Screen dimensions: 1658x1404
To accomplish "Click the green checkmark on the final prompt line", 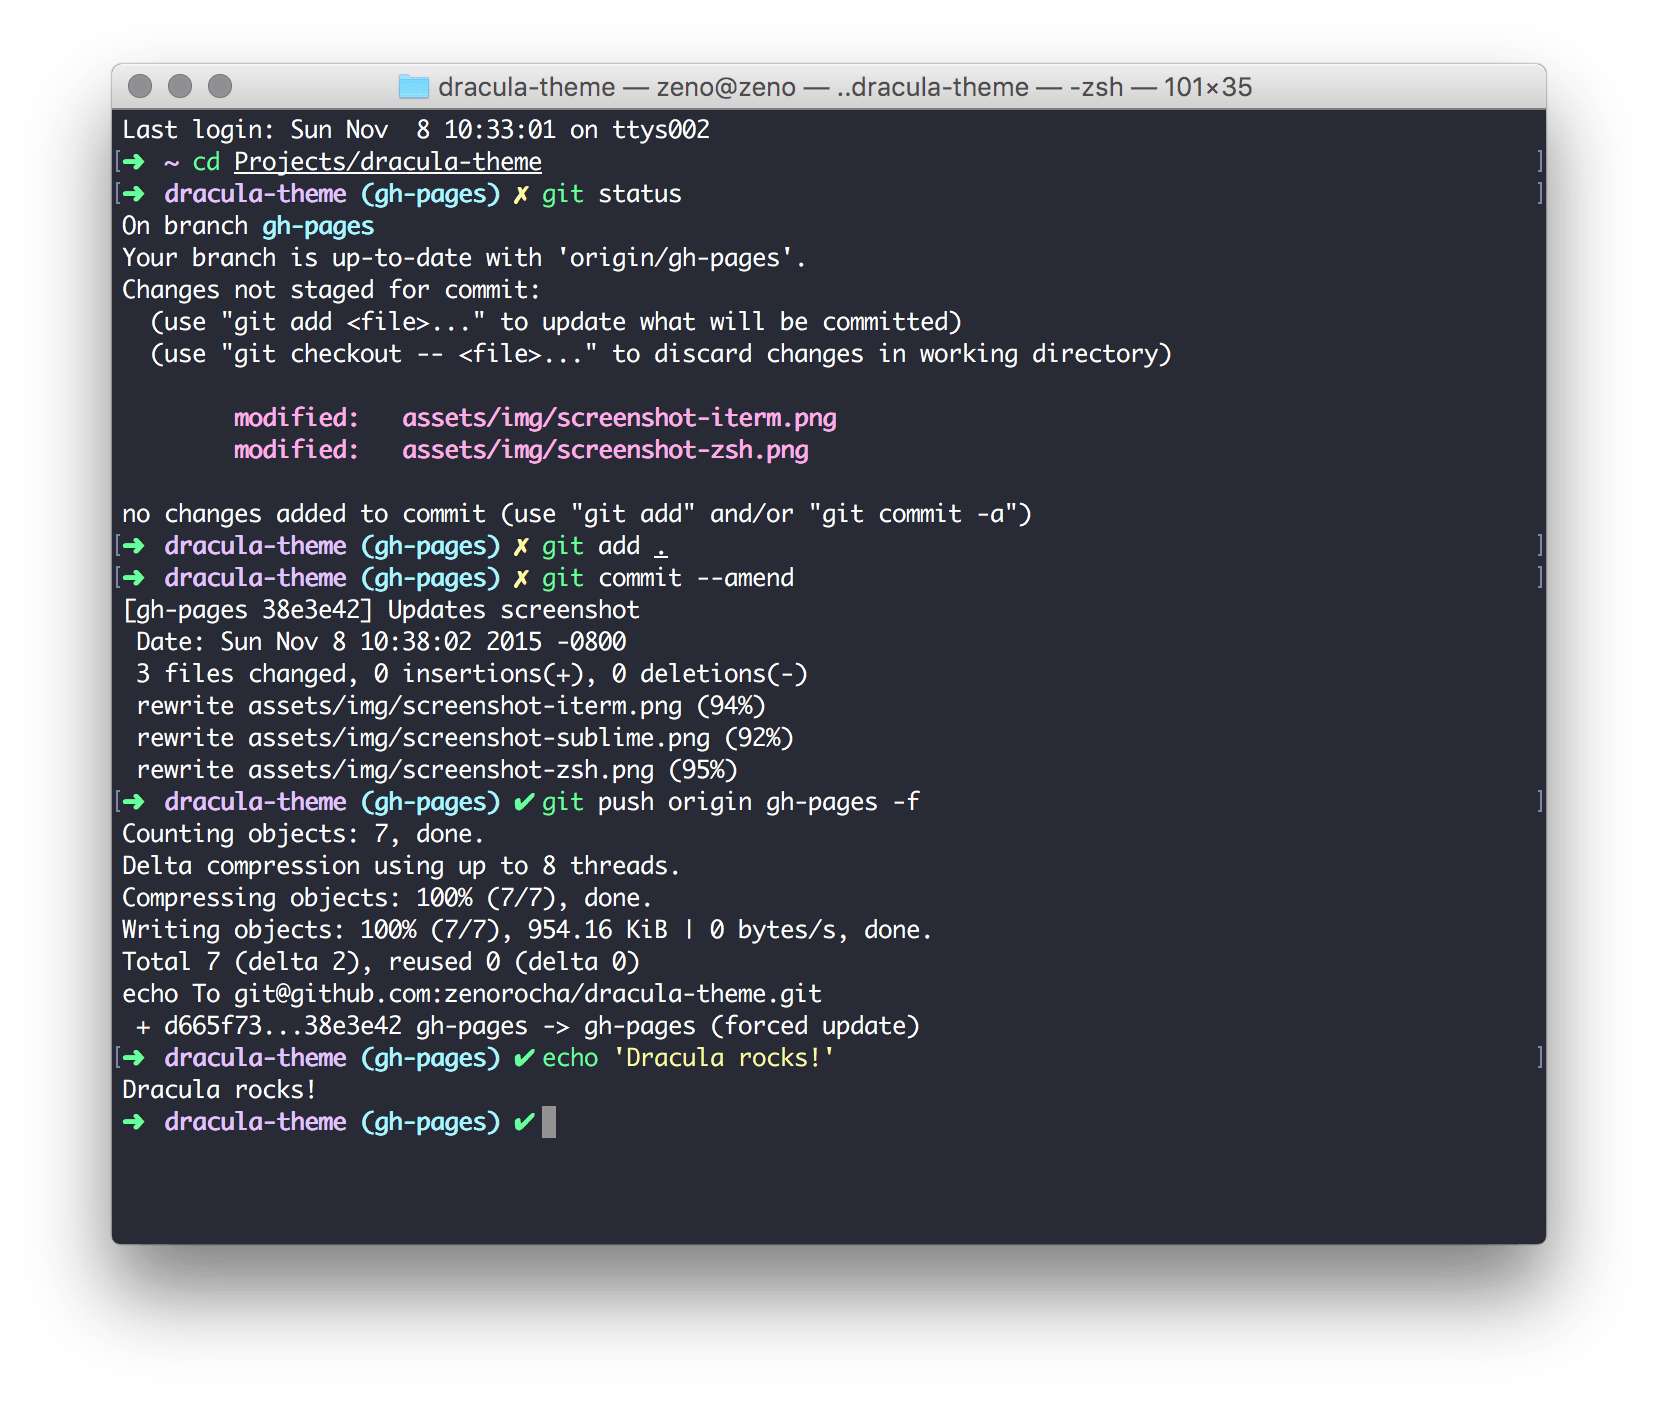I will point(523,1121).
